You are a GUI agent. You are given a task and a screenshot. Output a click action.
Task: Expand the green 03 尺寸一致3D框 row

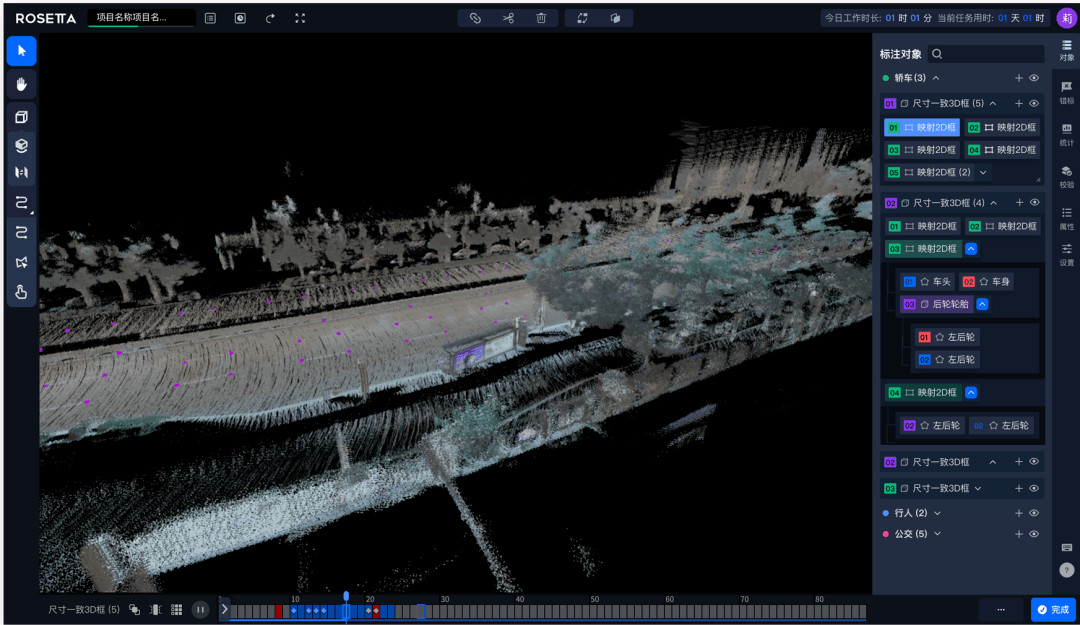coord(978,488)
